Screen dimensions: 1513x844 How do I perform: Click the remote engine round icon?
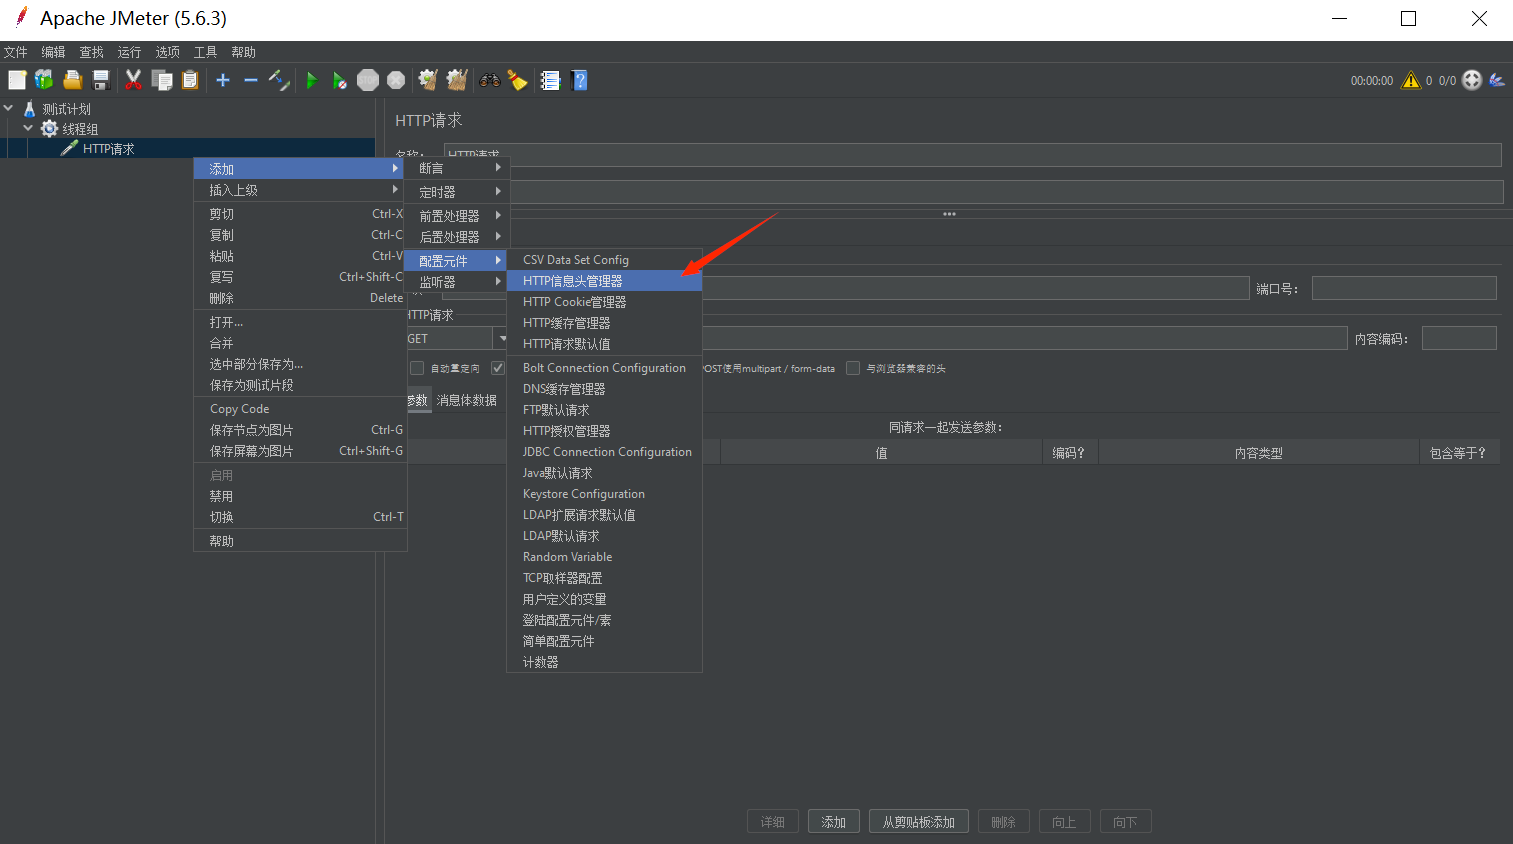(x=1472, y=80)
